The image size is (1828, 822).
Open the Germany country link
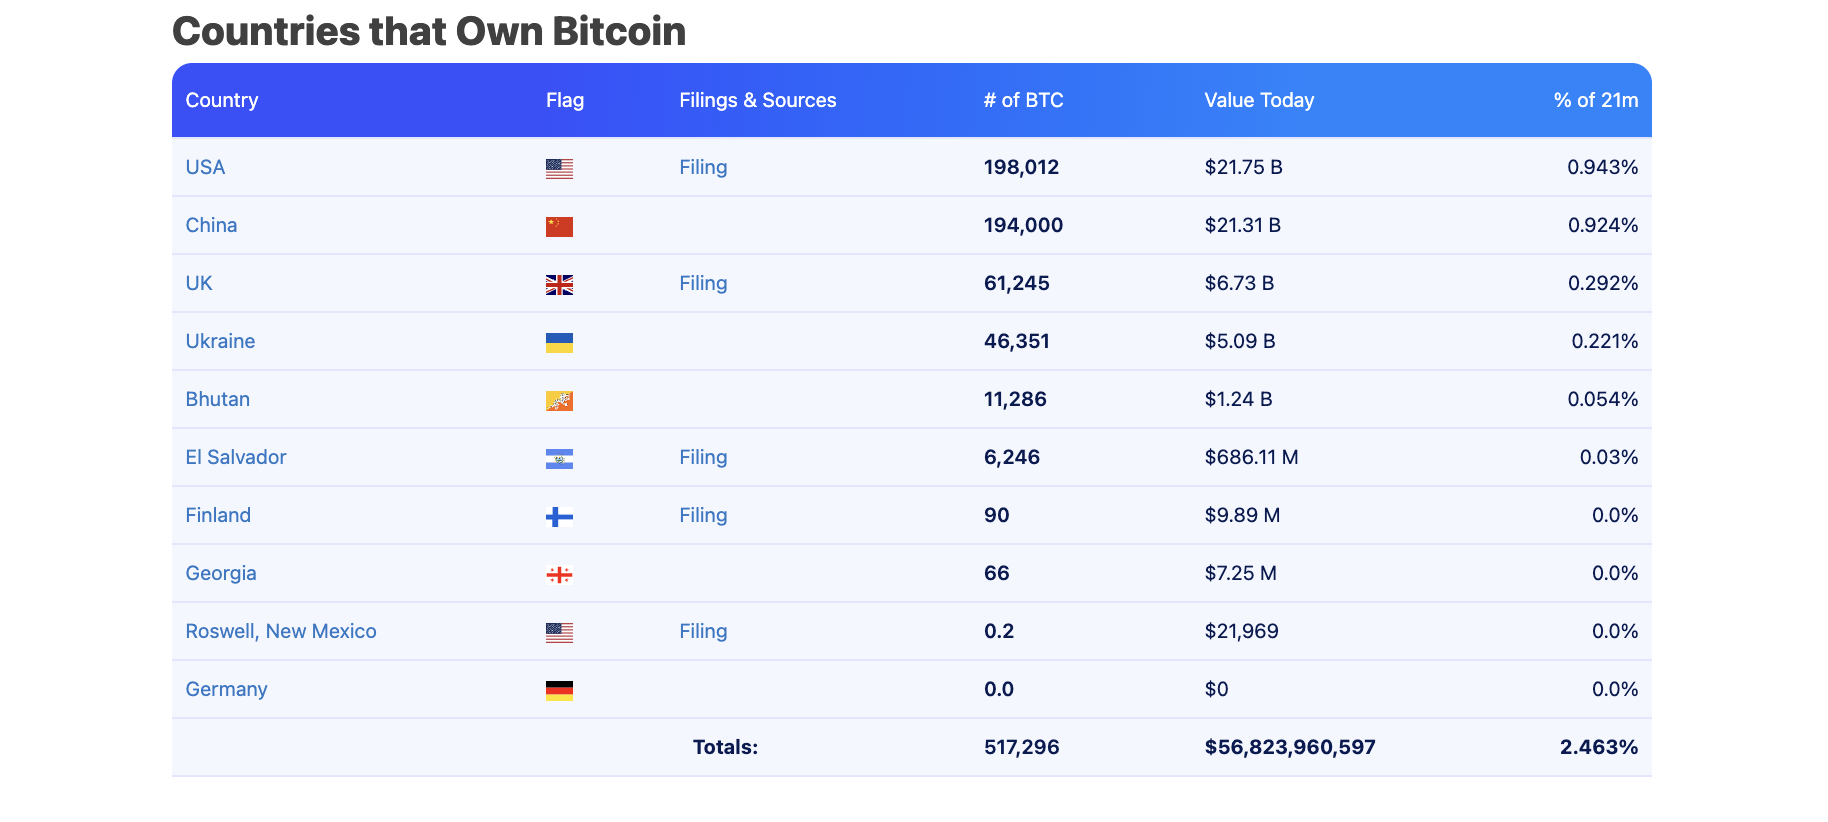pos(226,689)
